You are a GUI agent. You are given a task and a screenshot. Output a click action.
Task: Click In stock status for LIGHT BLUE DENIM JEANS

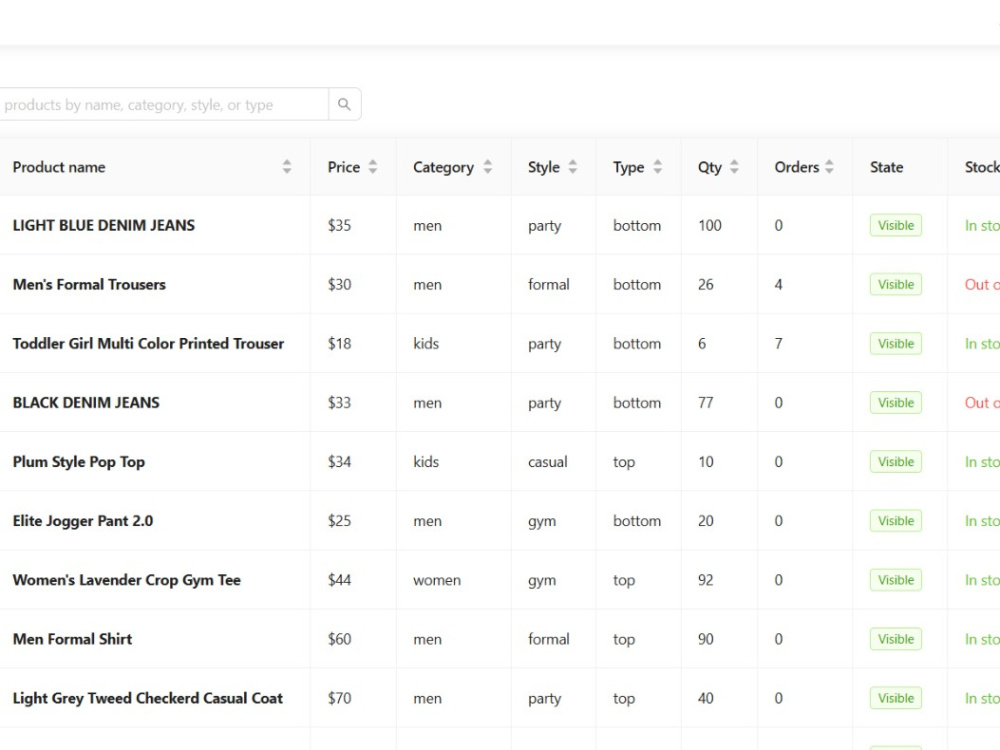tap(982, 225)
